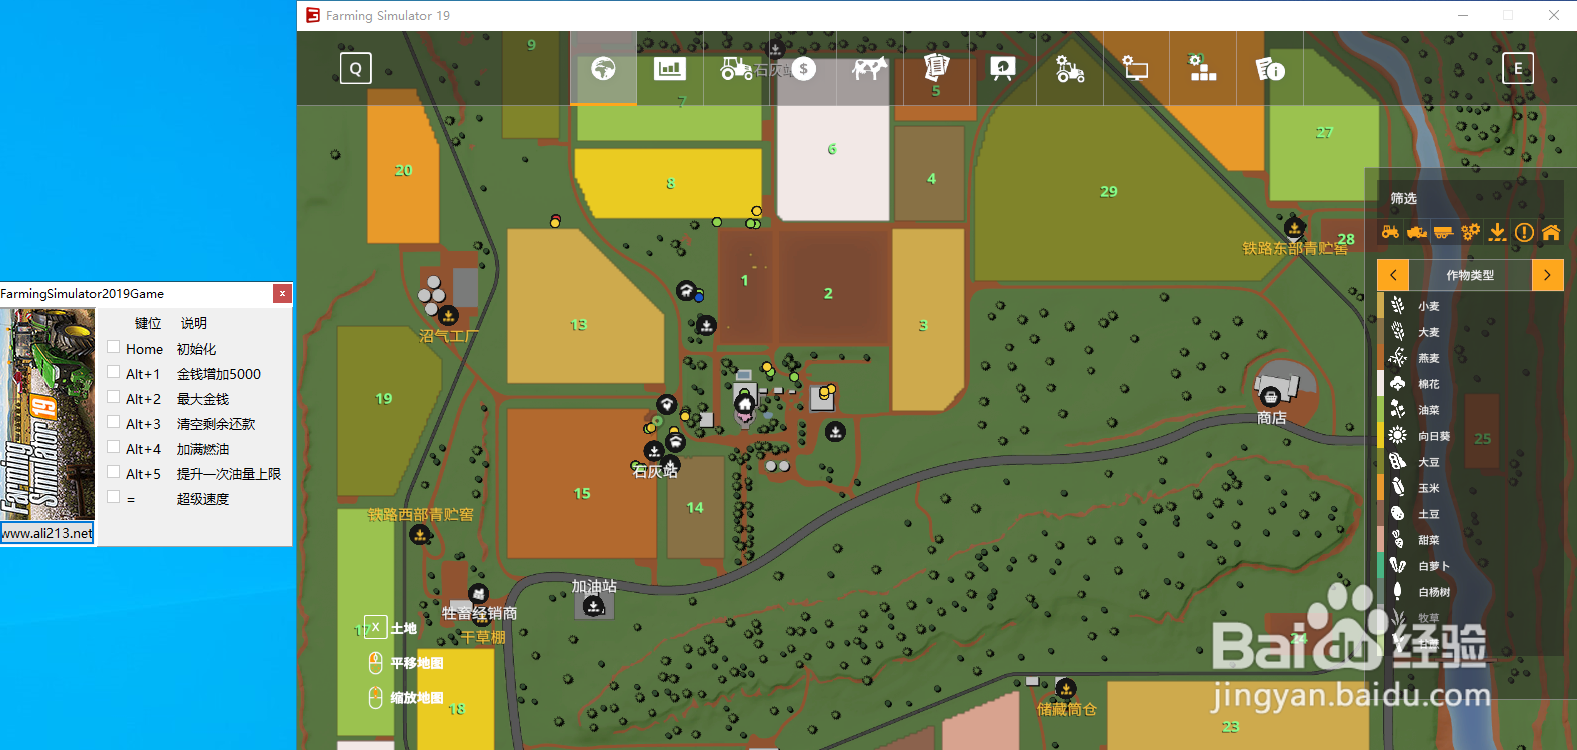Close the FarmingSimulator2019Game trainer window

click(x=282, y=293)
